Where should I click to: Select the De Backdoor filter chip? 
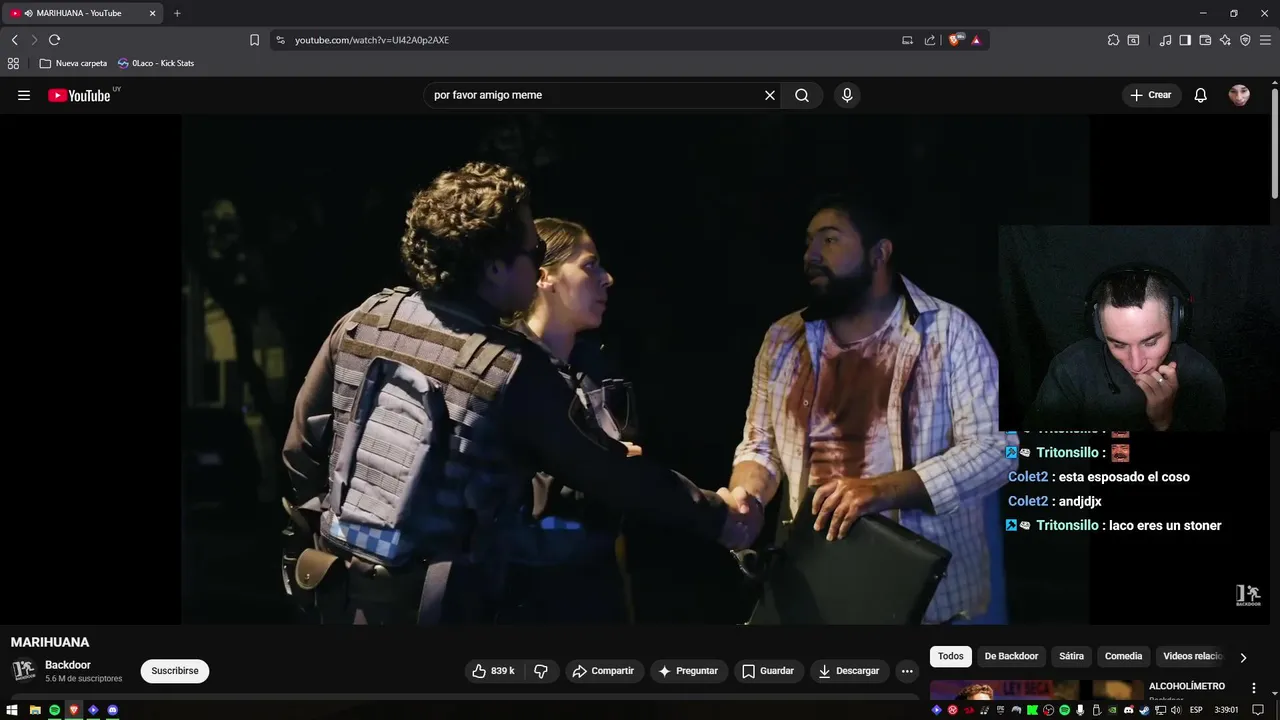click(1011, 656)
